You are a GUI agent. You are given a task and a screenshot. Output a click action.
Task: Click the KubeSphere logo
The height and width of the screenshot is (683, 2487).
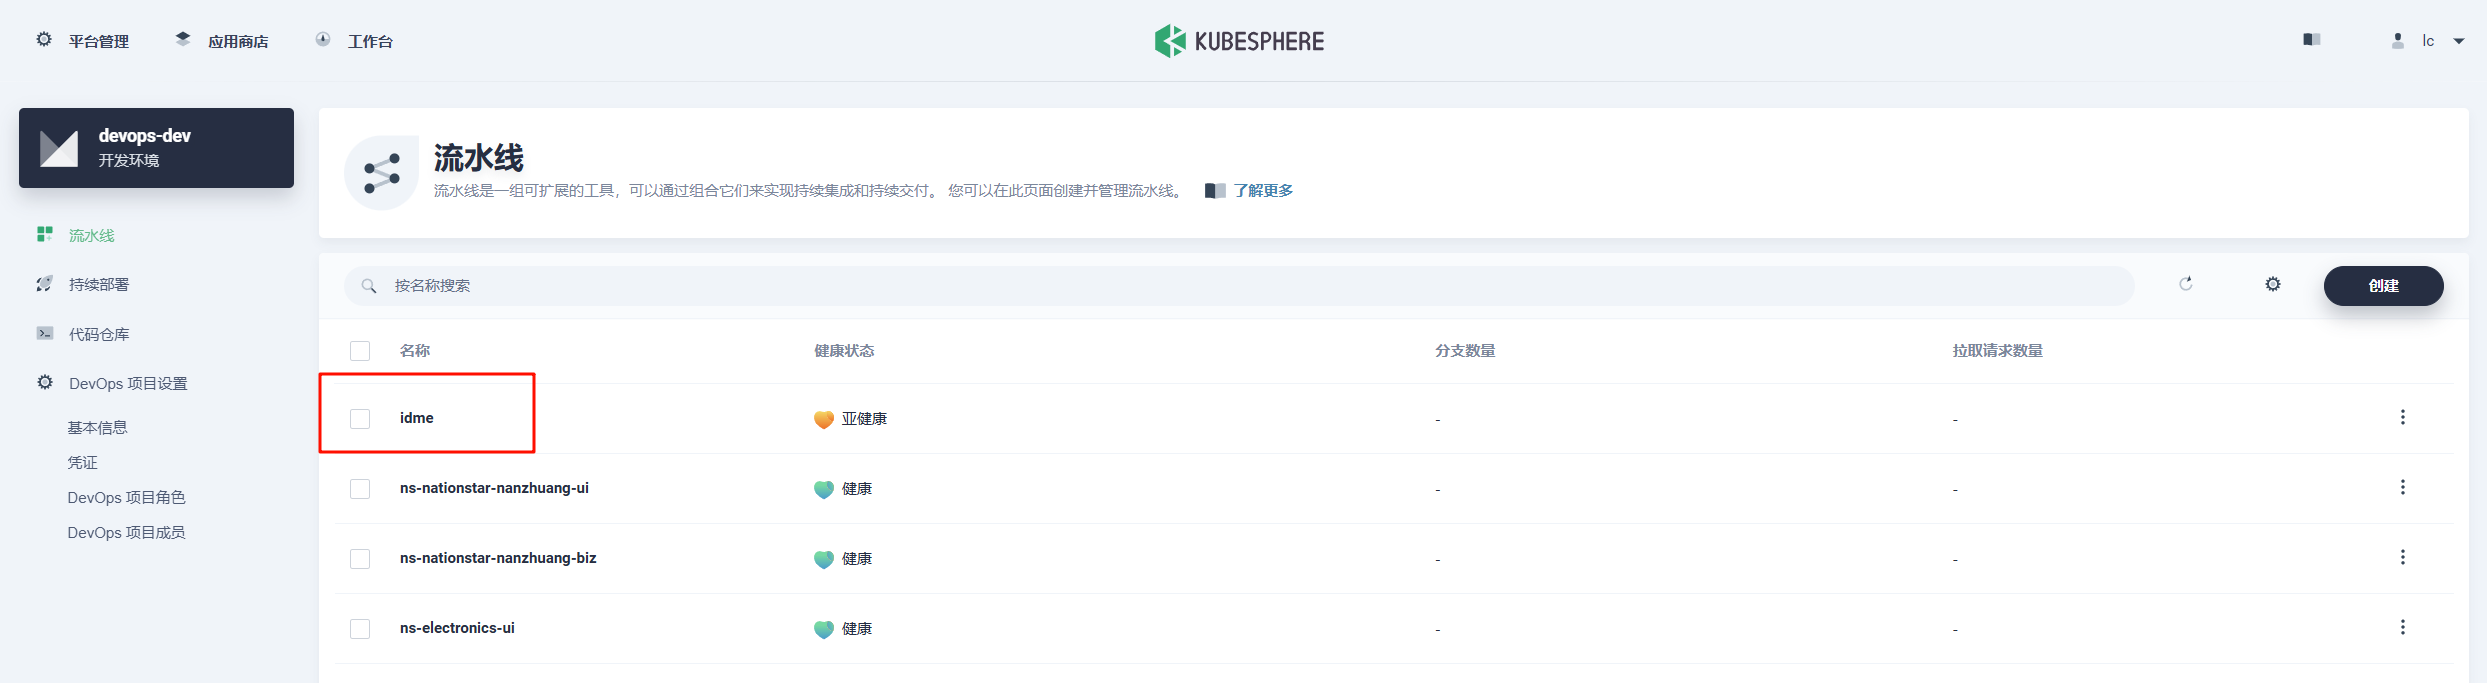pos(1239,41)
